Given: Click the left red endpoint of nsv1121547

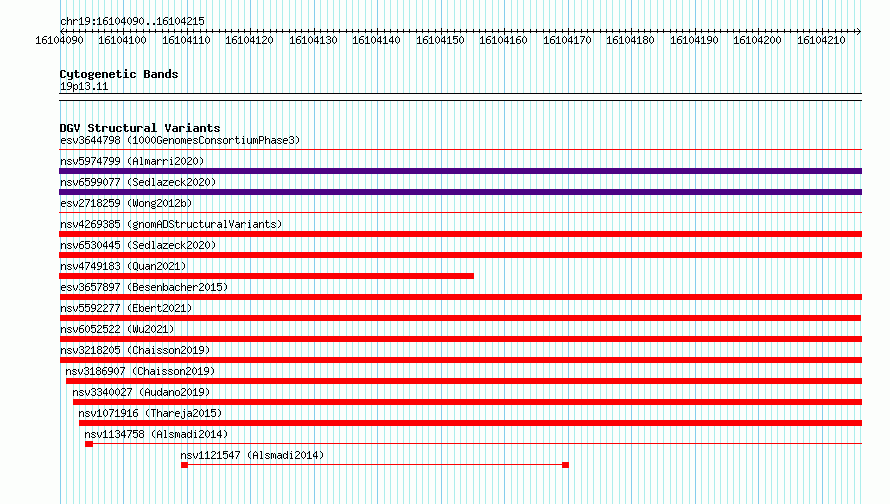Looking at the screenshot, I should [x=184, y=465].
